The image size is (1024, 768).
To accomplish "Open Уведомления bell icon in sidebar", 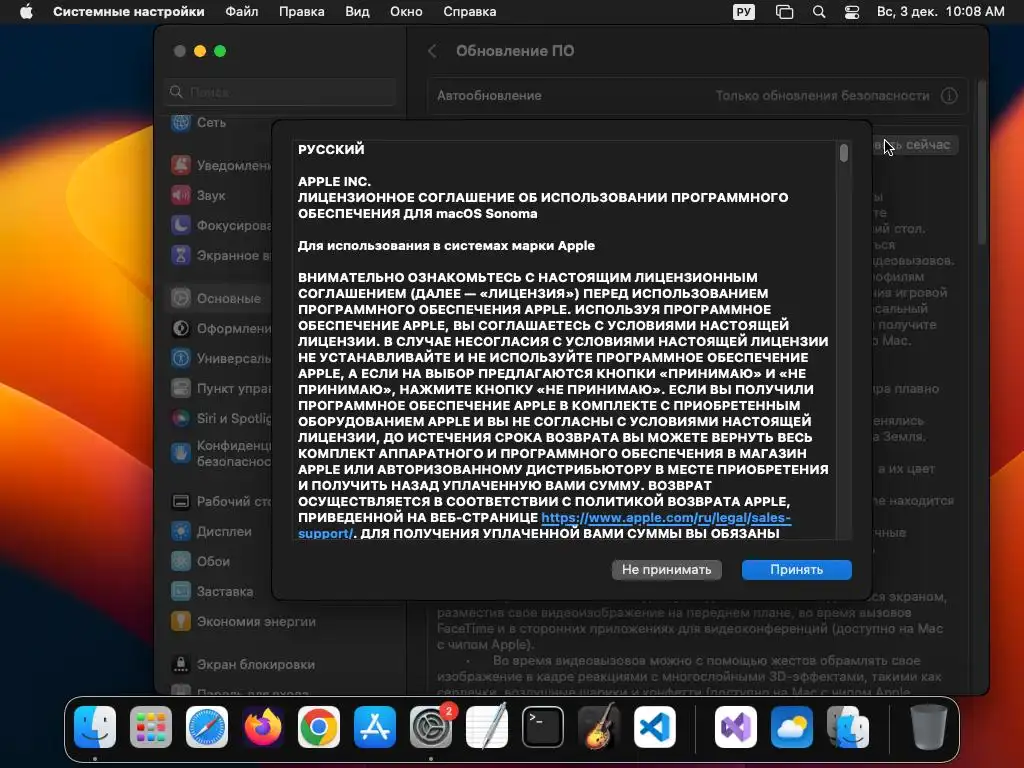I will (181, 165).
